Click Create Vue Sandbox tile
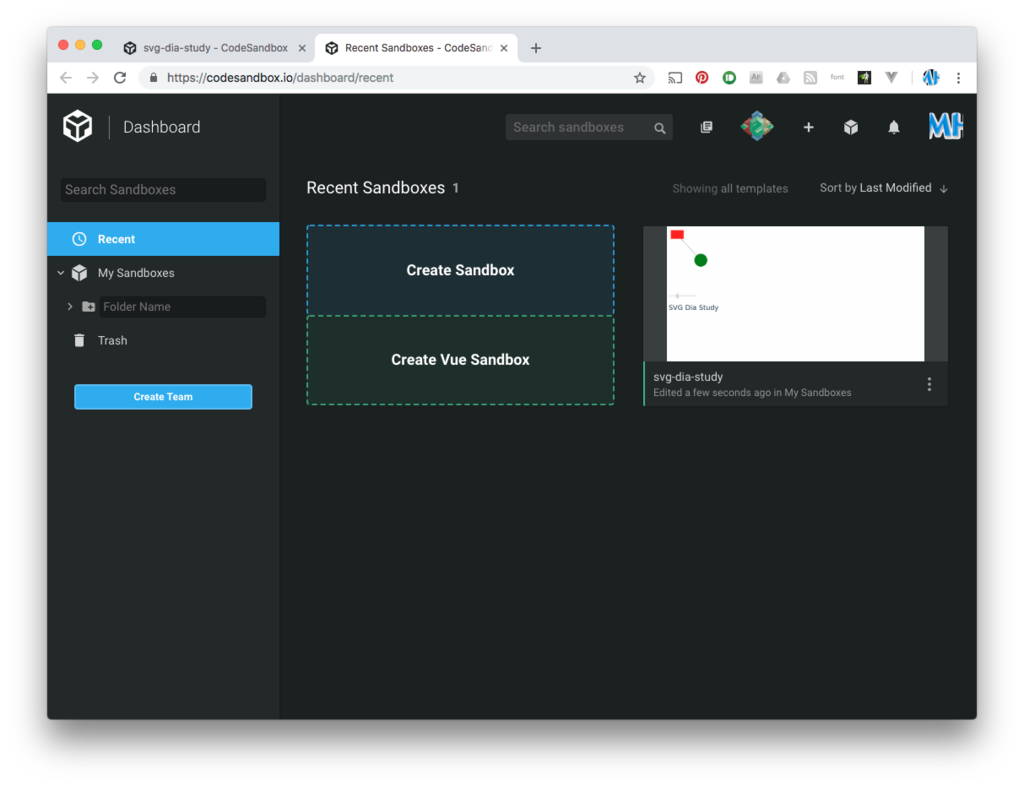Screen dimensions: 1024x787 pos(460,360)
